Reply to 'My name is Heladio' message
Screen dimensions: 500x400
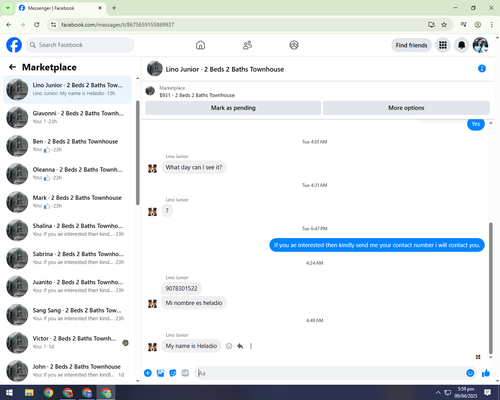click(x=240, y=346)
